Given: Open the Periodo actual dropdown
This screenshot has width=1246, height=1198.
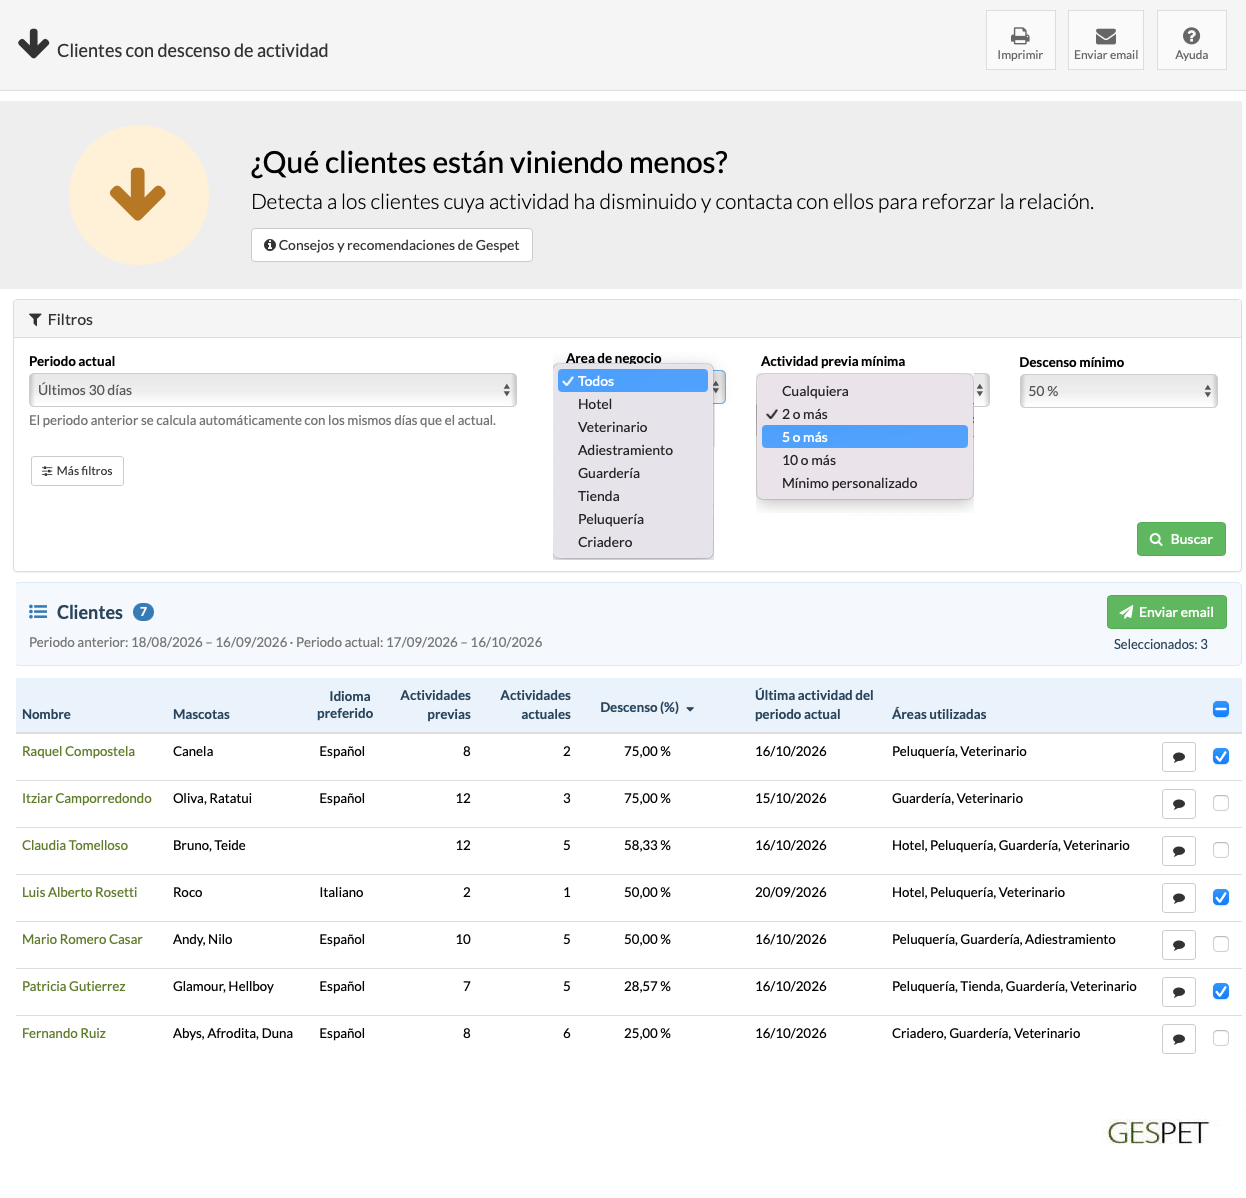Looking at the screenshot, I should point(273,390).
